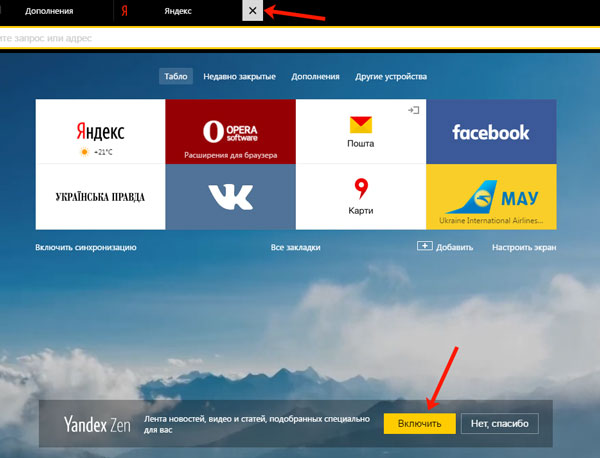Screen dimensions: 600x458
Task: Click the plus icon next to Добавить
Action: pos(424,246)
